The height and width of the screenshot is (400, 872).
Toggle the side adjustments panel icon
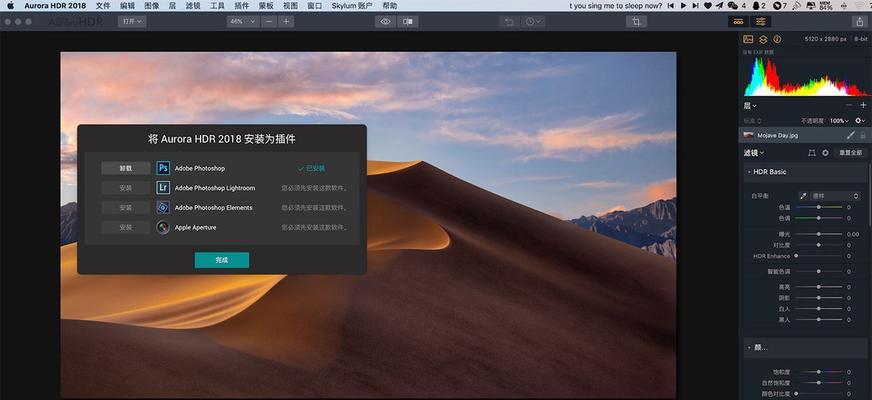[x=760, y=22]
